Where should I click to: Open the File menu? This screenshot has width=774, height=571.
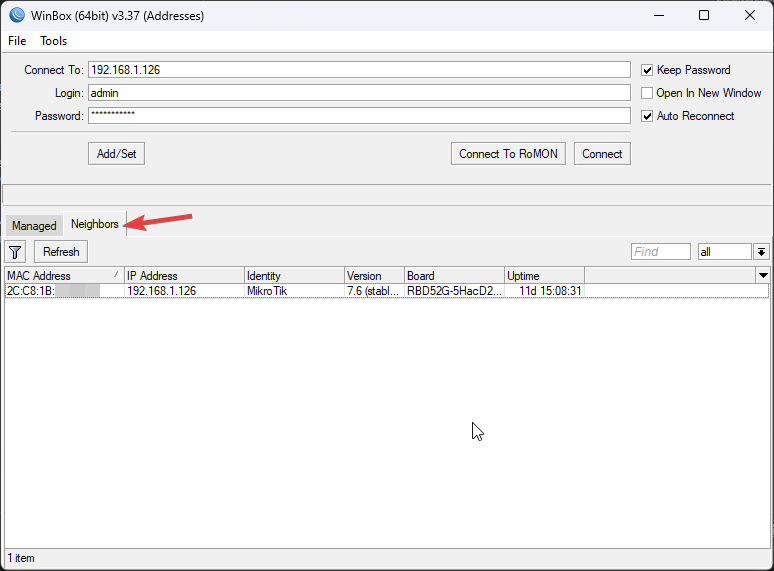[17, 41]
